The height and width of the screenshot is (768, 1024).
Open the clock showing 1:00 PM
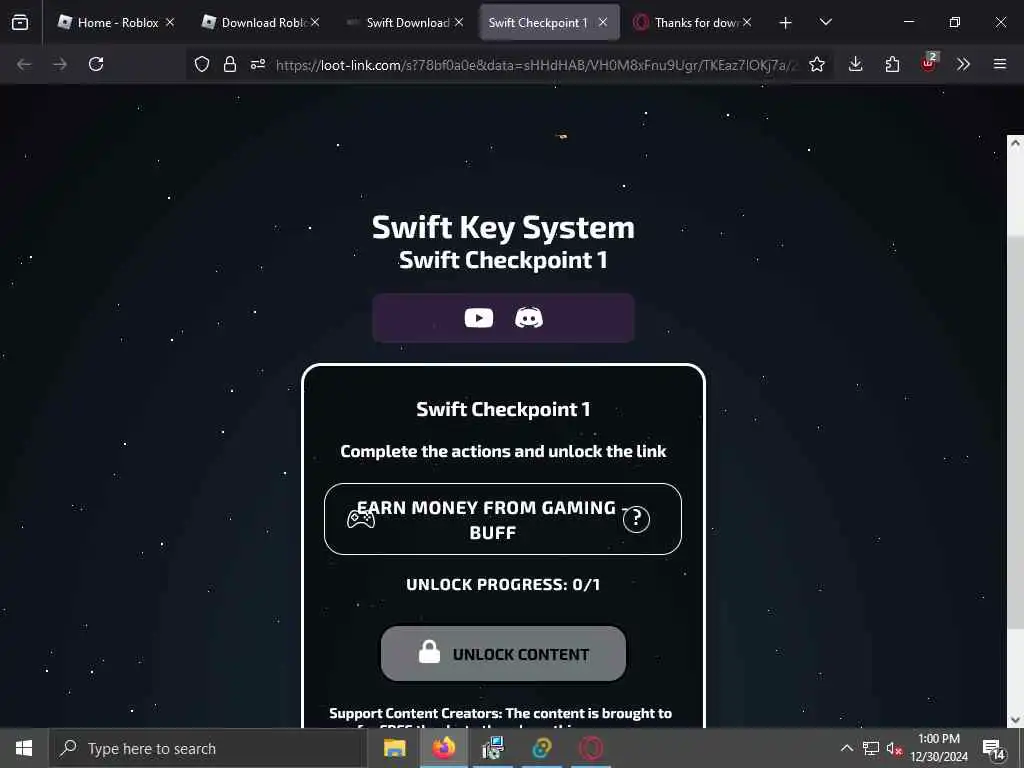[x=939, y=748]
